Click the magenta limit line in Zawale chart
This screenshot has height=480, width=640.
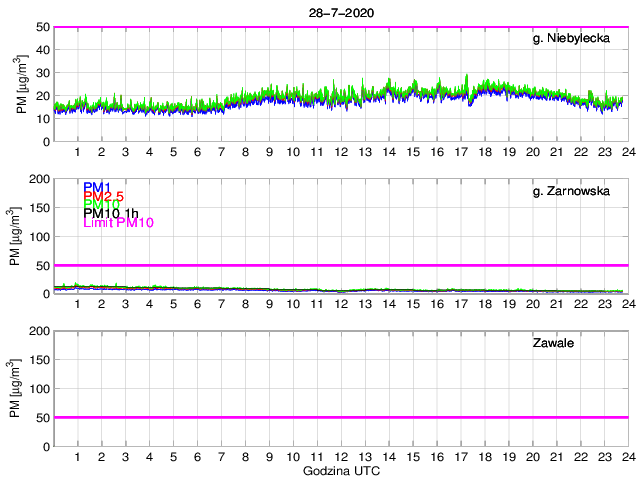340,417
